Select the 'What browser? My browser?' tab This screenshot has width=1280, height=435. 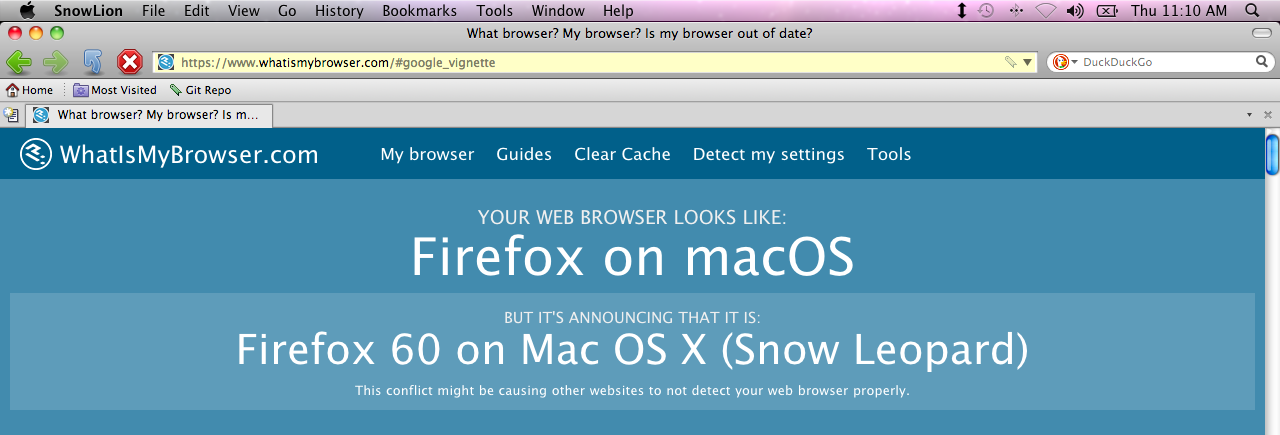[150, 115]
